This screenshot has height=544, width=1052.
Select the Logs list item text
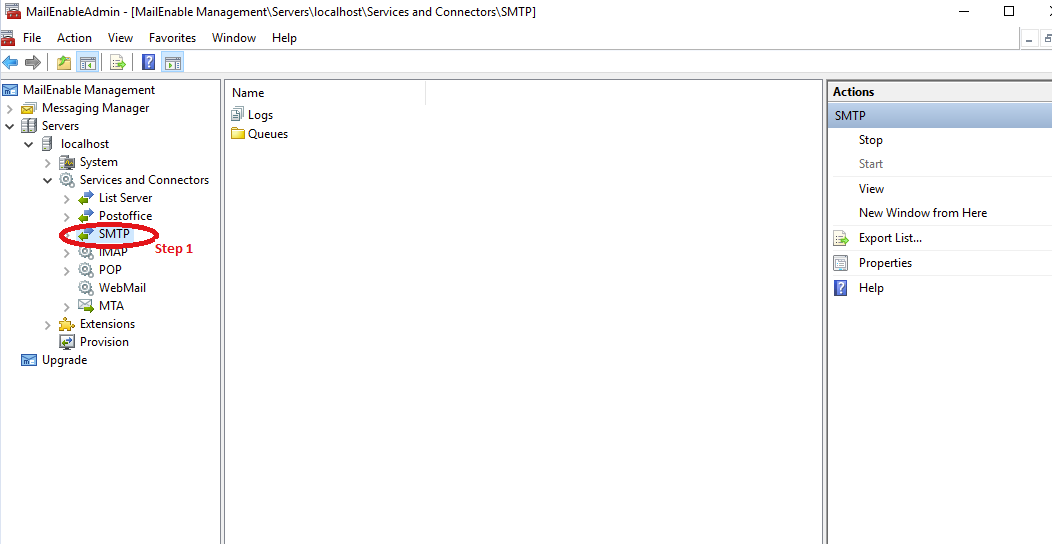click(x=260, y=115)
